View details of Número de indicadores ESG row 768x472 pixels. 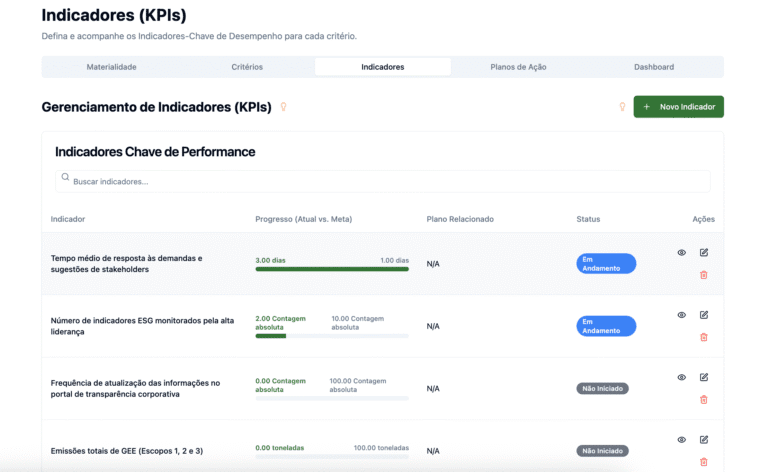tap(682, 315)
